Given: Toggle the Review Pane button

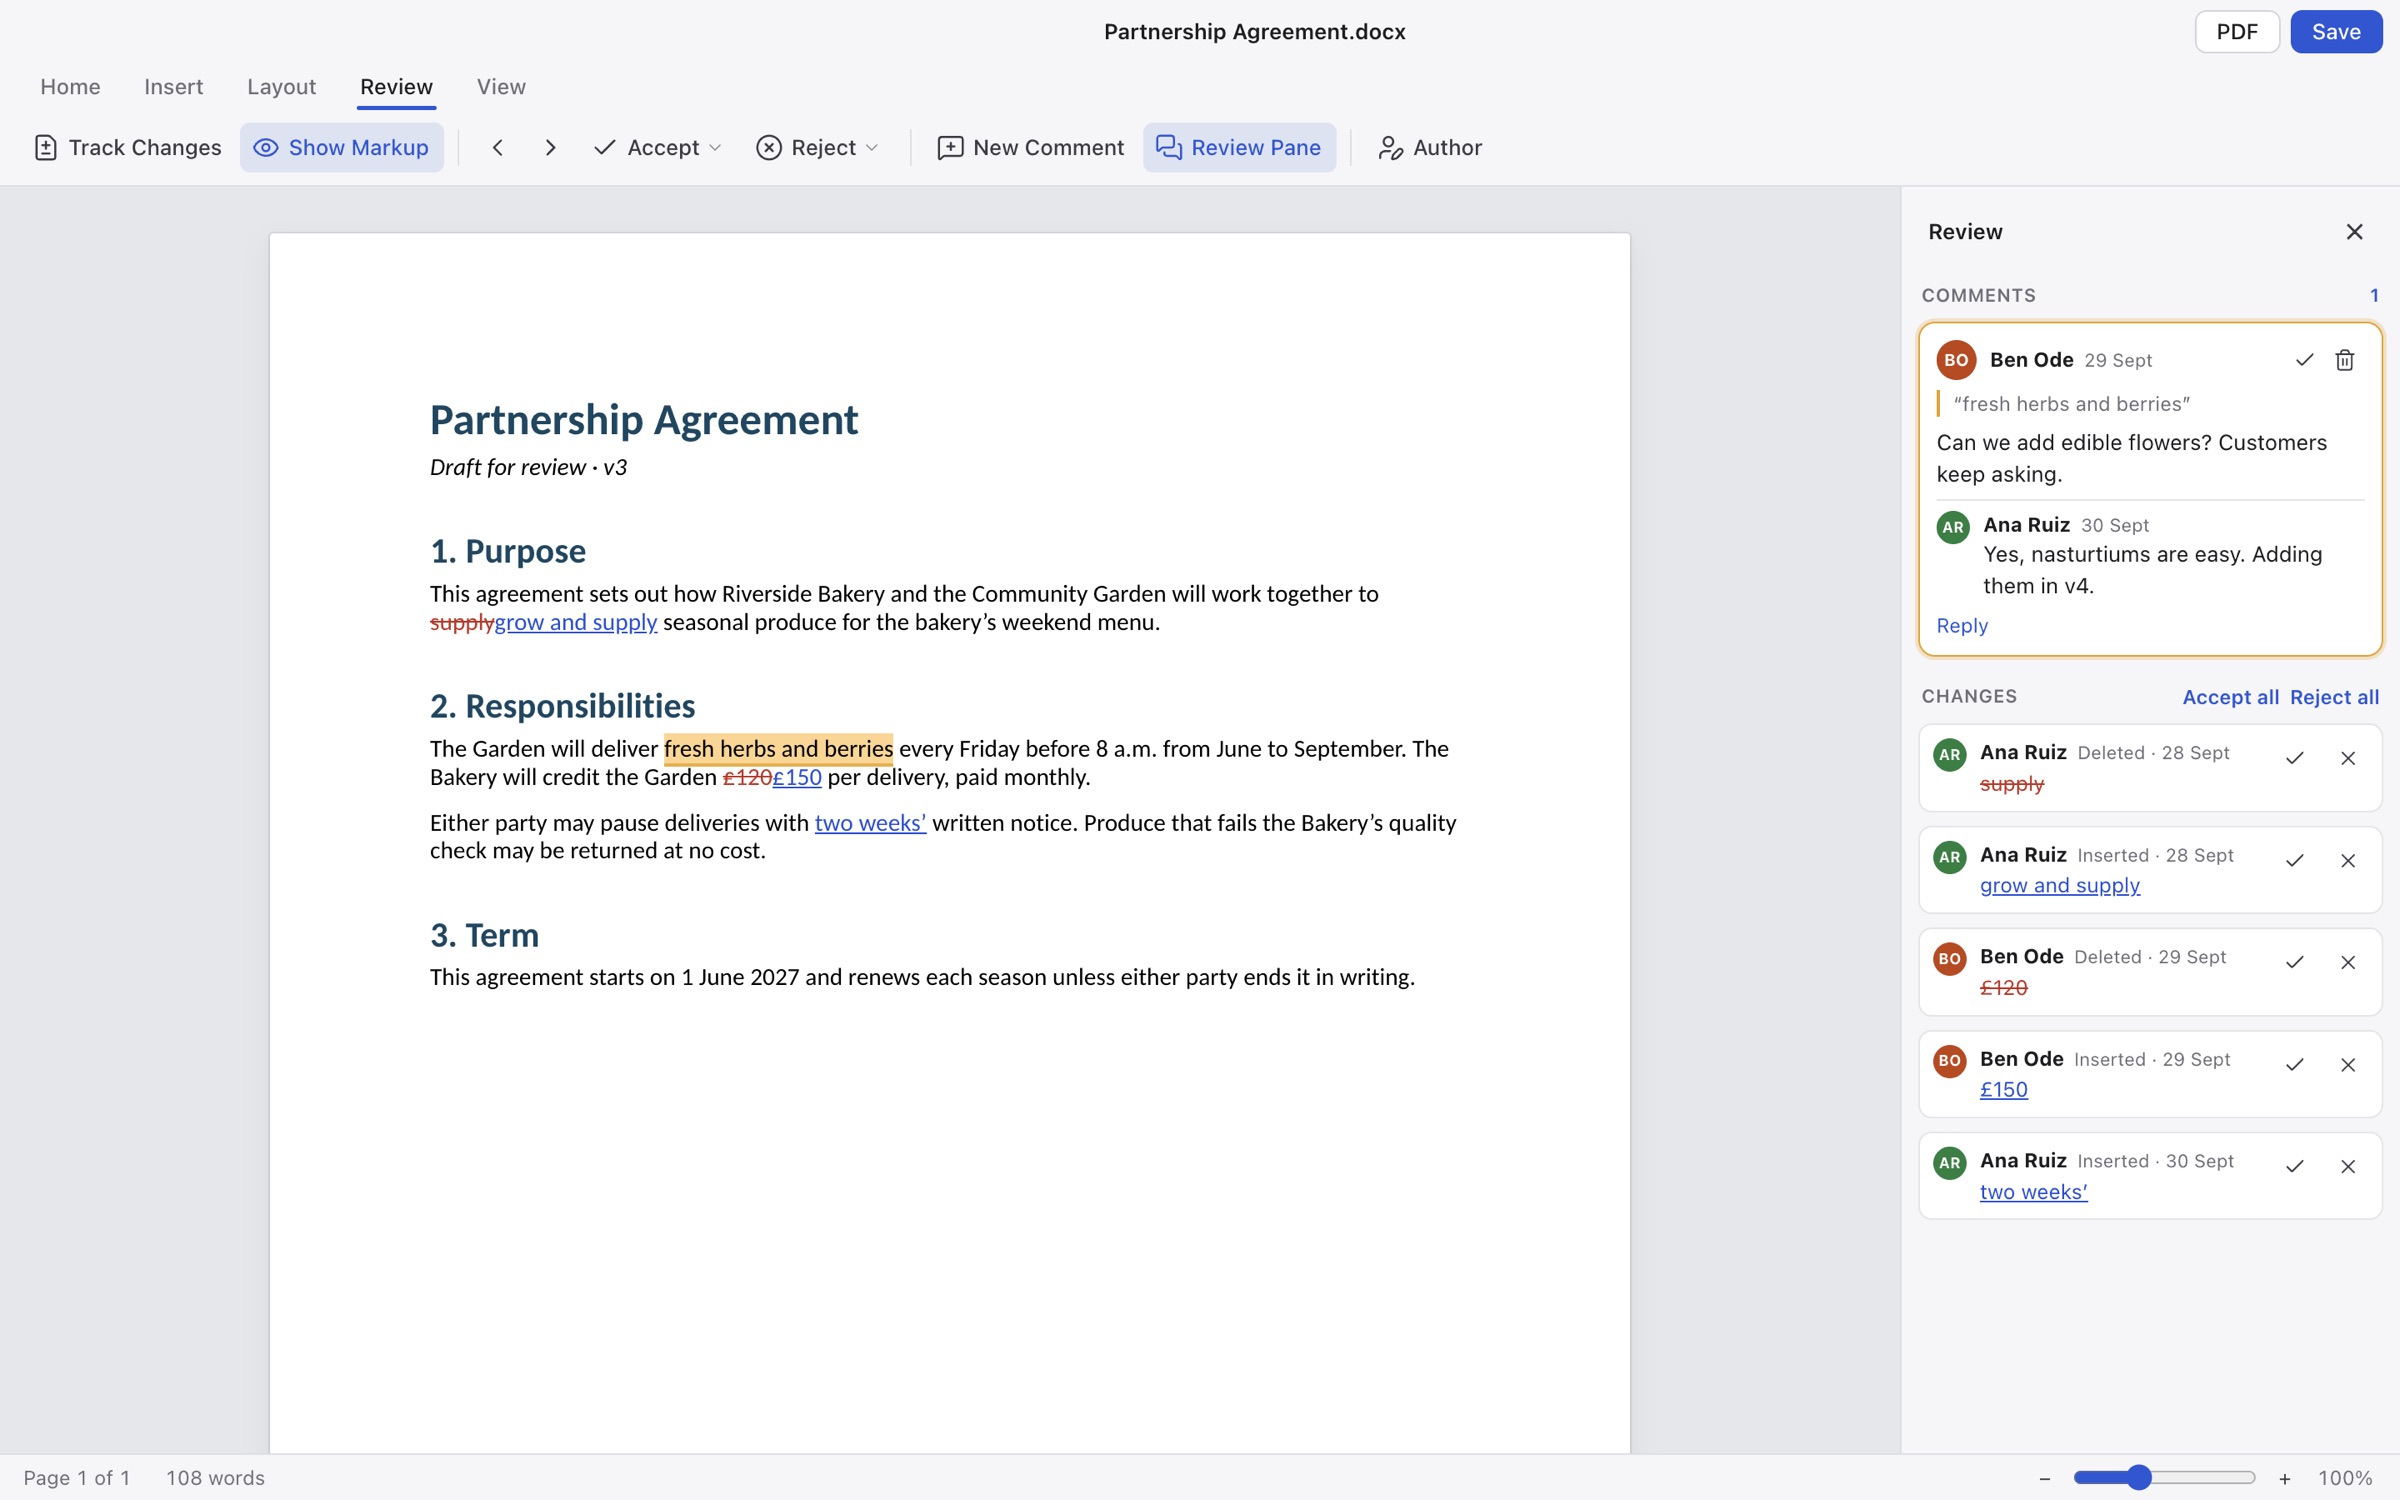Looking at the screenshot, I should pos(1238,147).
